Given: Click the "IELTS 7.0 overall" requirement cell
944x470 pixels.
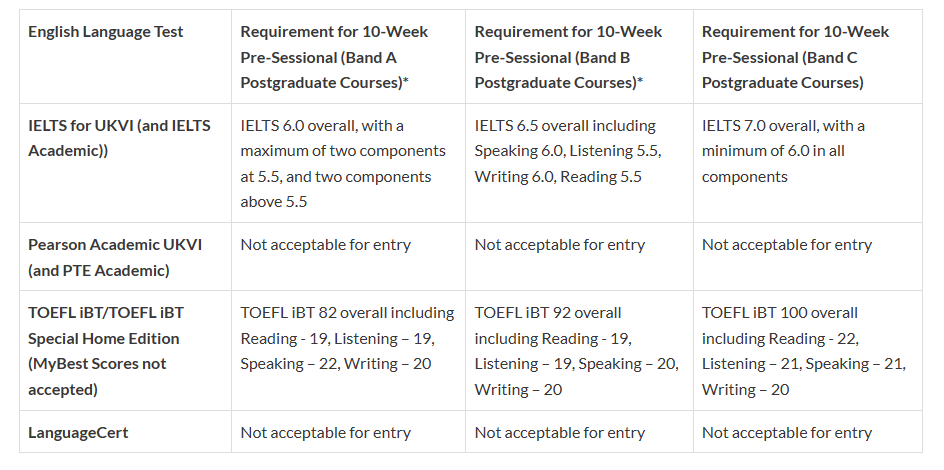Looking at the screenshot, I should (x=784, y=151).
